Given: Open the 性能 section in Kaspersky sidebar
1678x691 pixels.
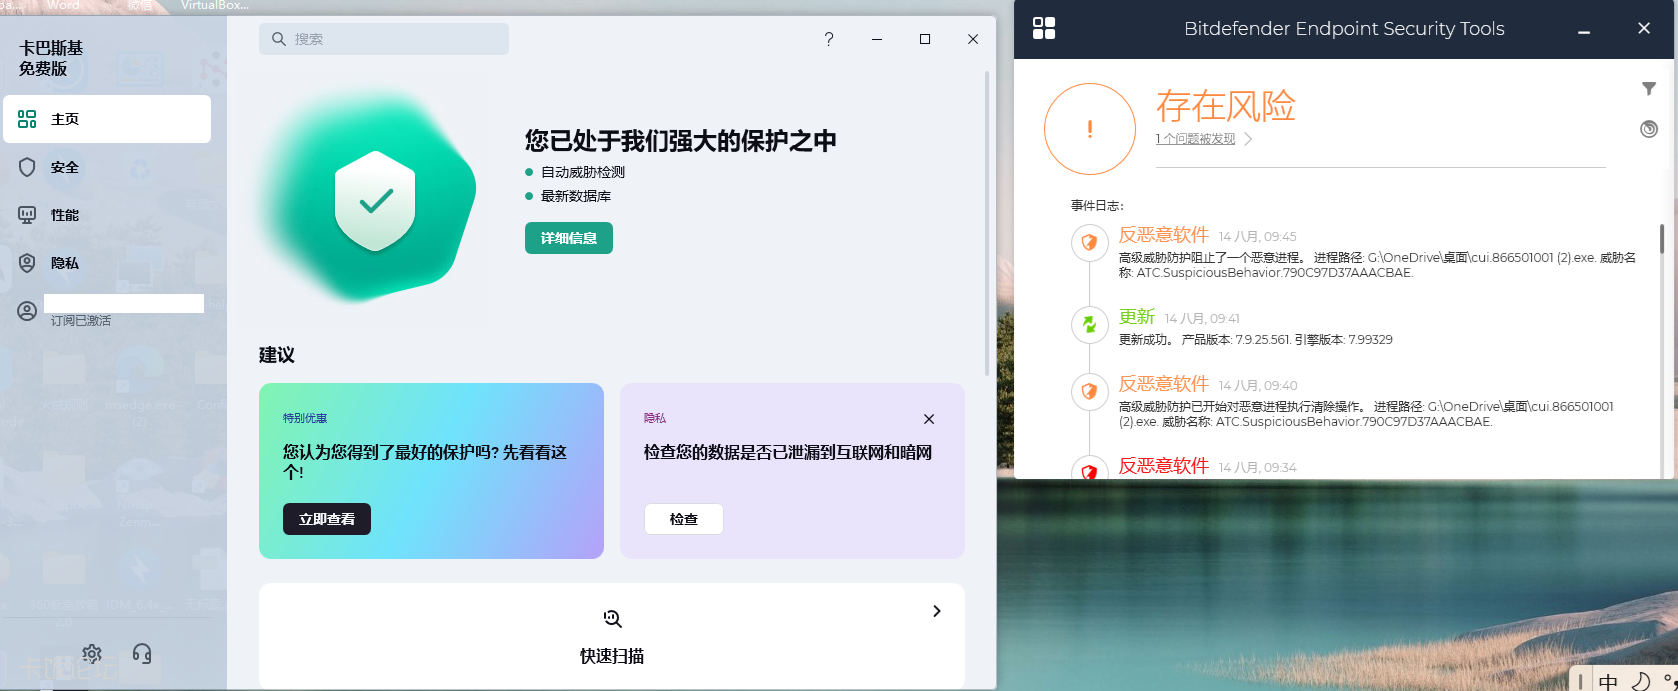Looking at the screenshot, I should point(107,215).
